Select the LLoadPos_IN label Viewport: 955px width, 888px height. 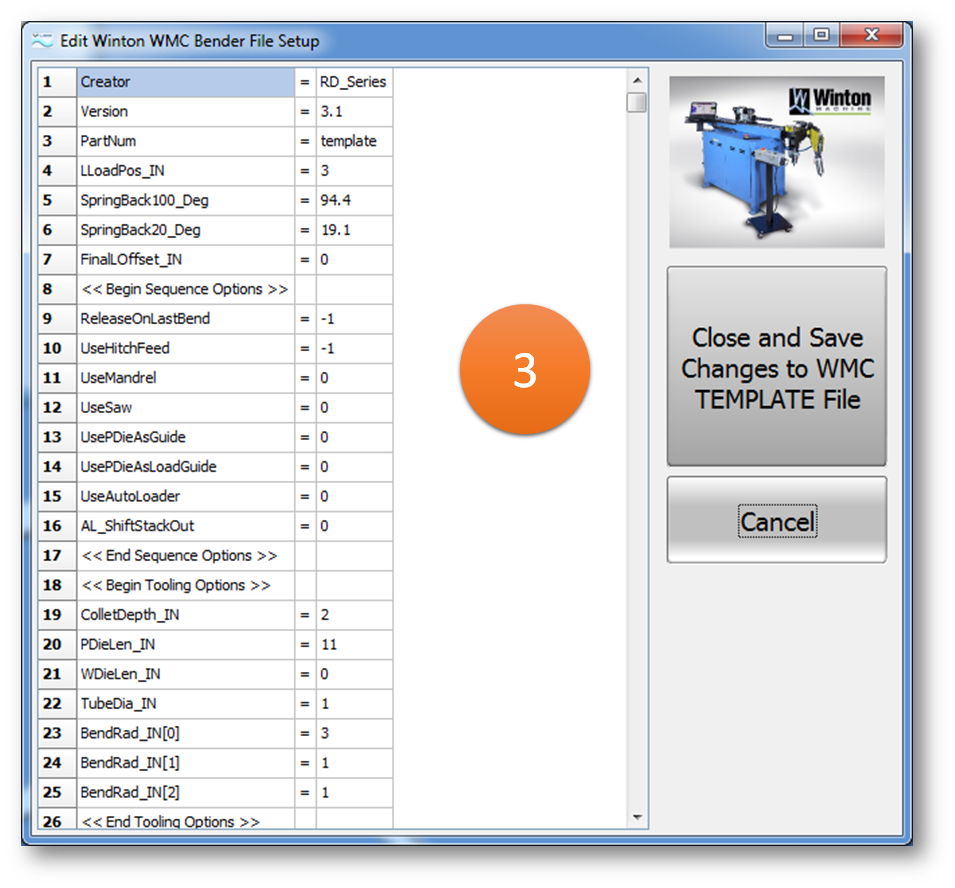pos(186,171)
